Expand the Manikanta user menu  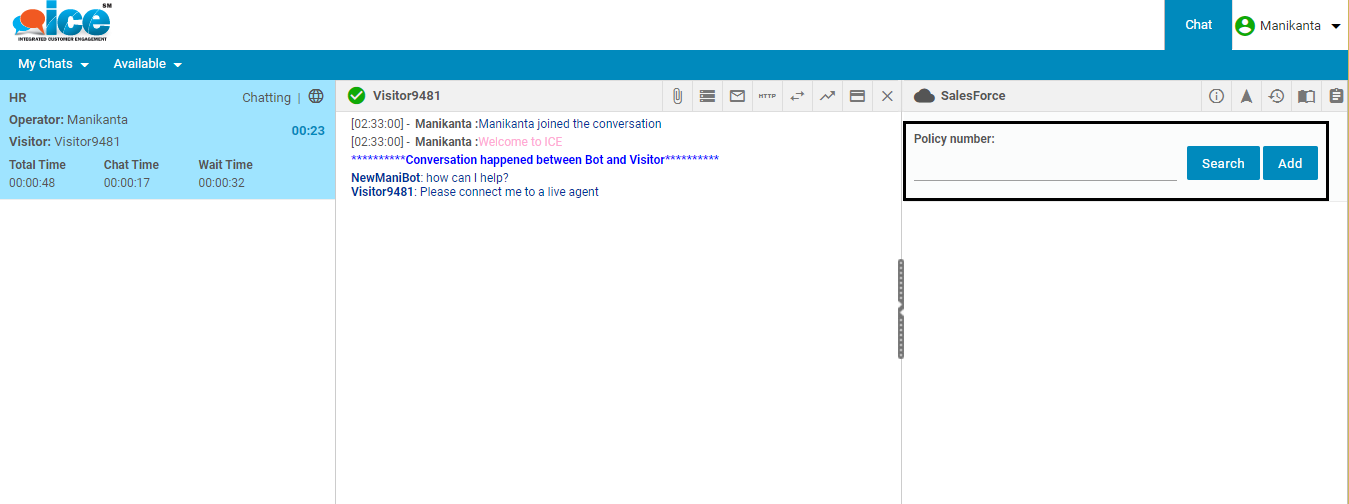pos(1289,26)
